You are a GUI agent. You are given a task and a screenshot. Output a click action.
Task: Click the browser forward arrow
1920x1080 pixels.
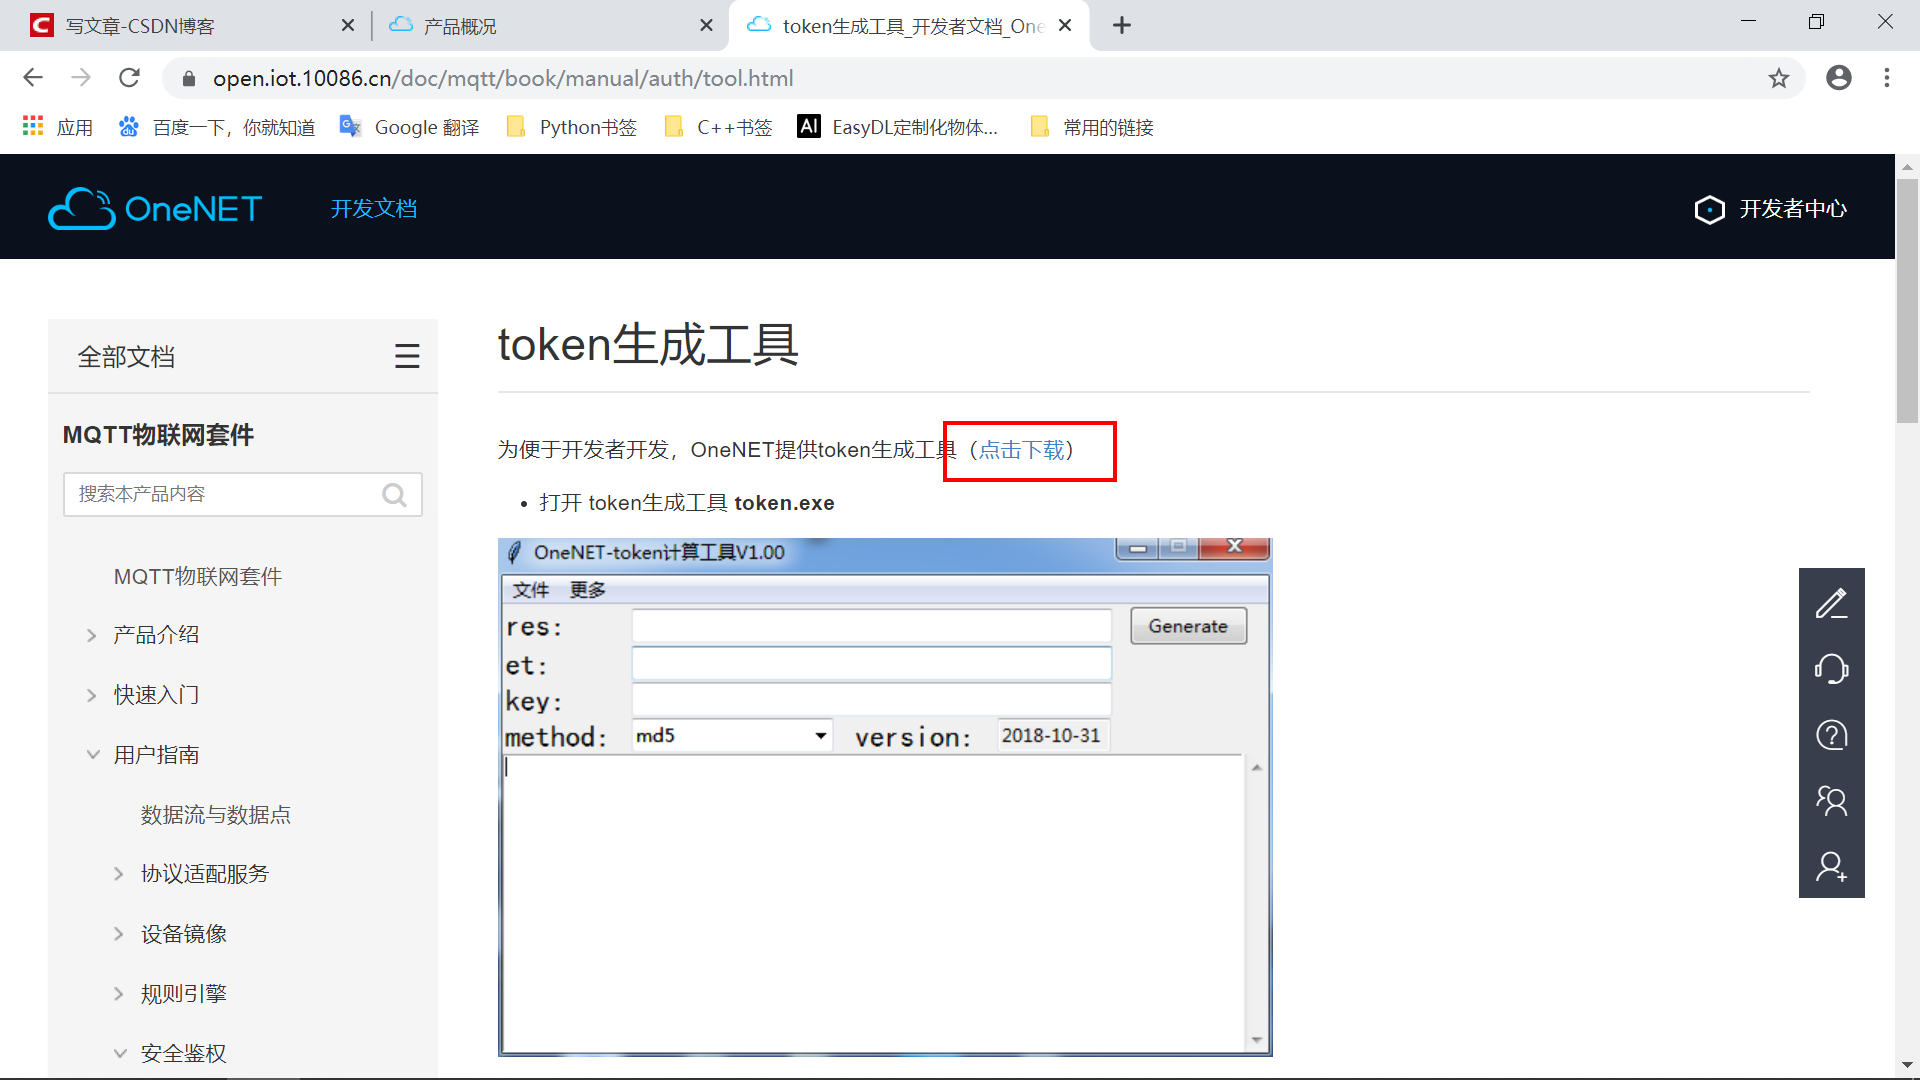tap(81, 78)
